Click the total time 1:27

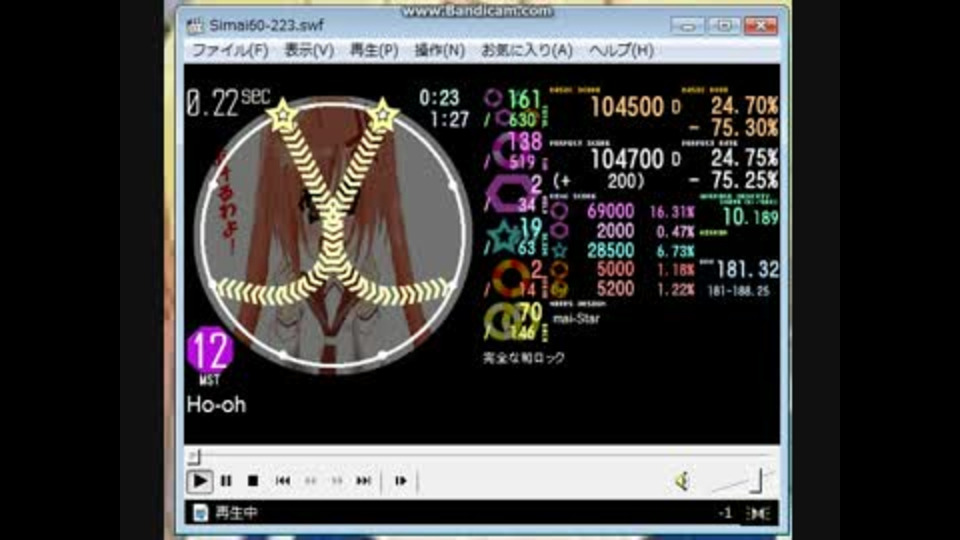pos(449,119)
